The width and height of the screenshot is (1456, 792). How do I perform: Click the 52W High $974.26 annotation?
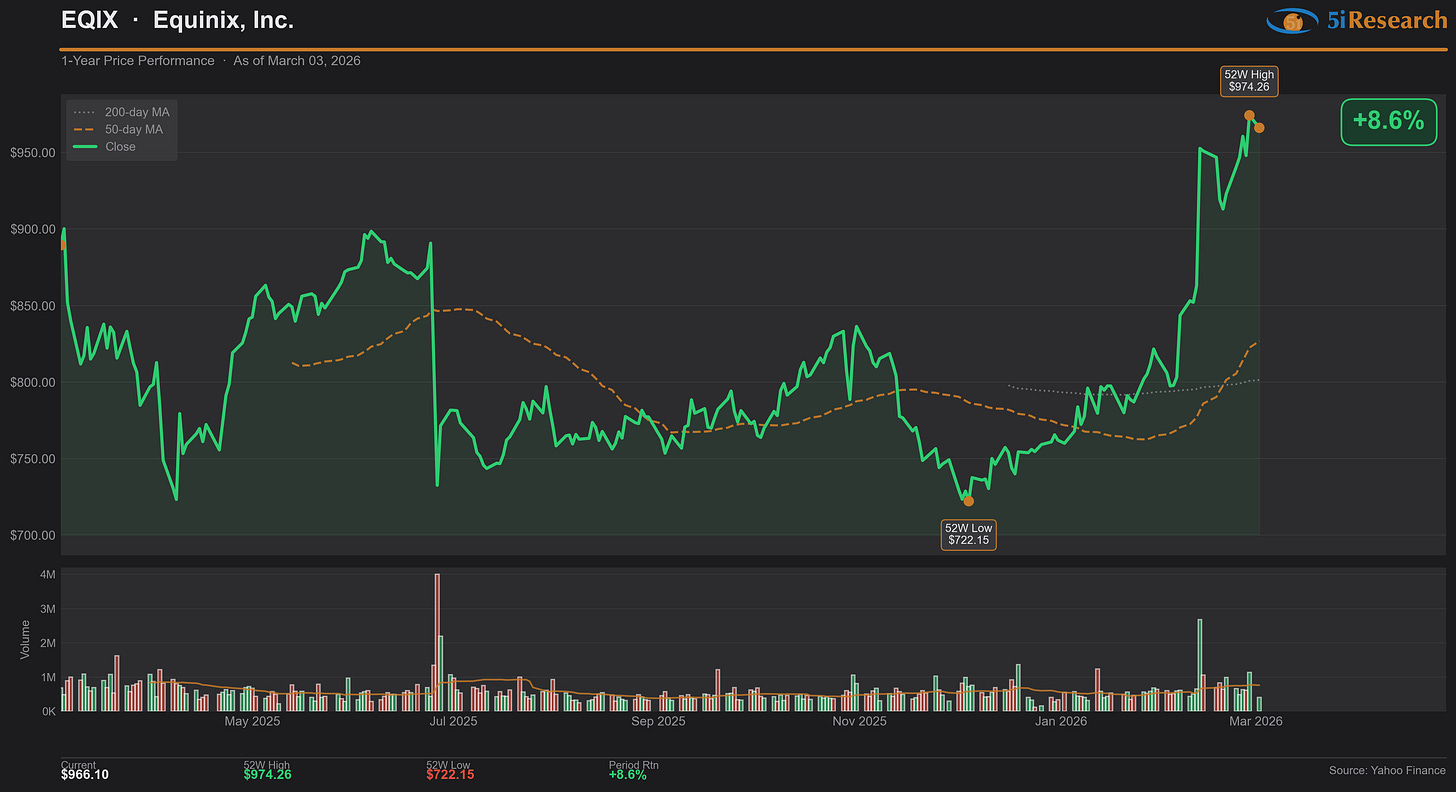pyautogui.click(x=1249, y=81)
